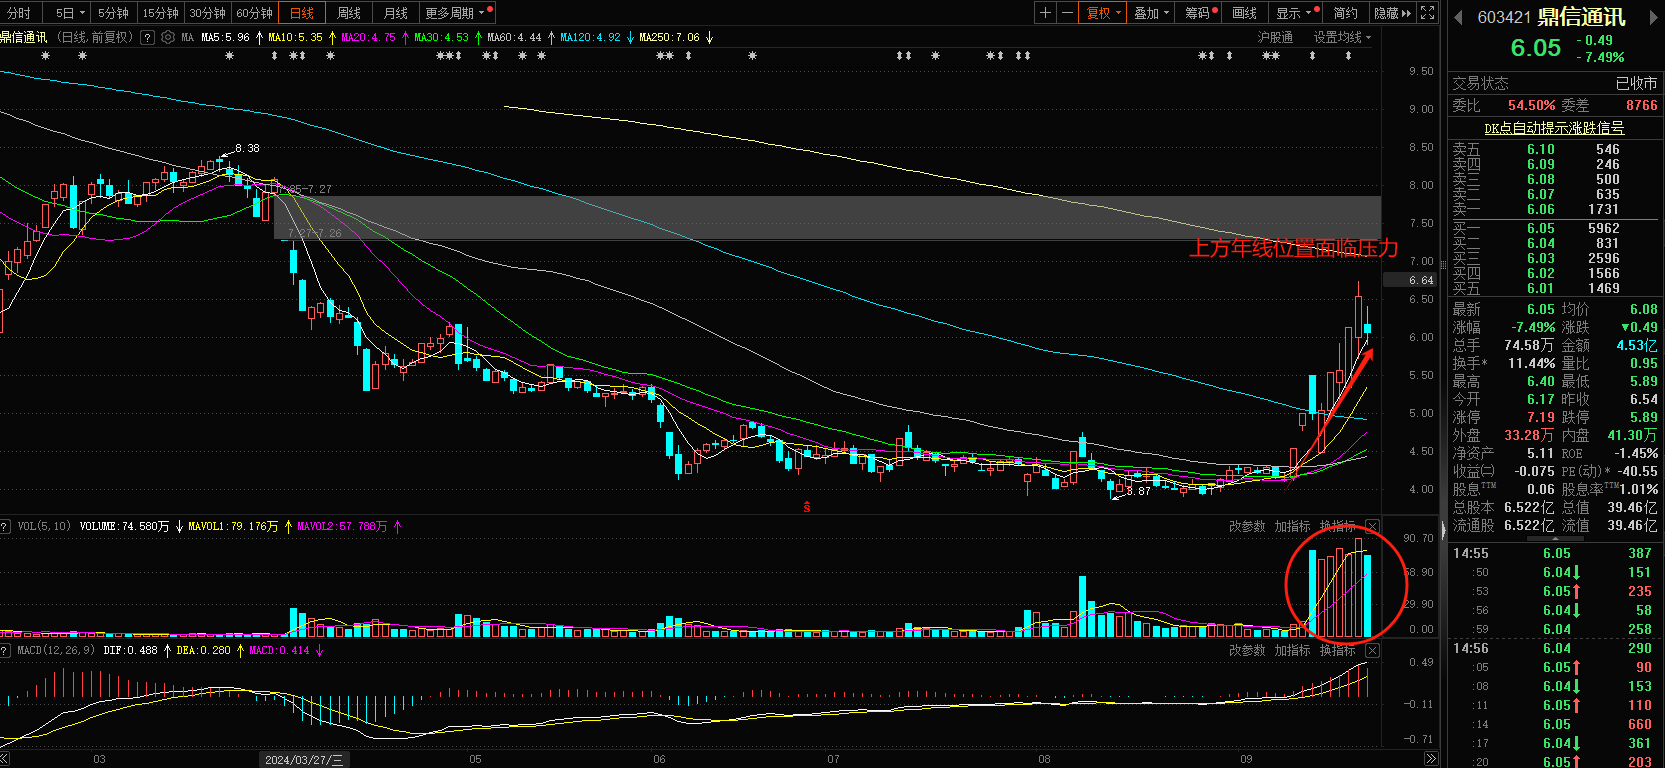
Task: Click 加指标 in MACD panel
Action: (x=1292, y=650)
